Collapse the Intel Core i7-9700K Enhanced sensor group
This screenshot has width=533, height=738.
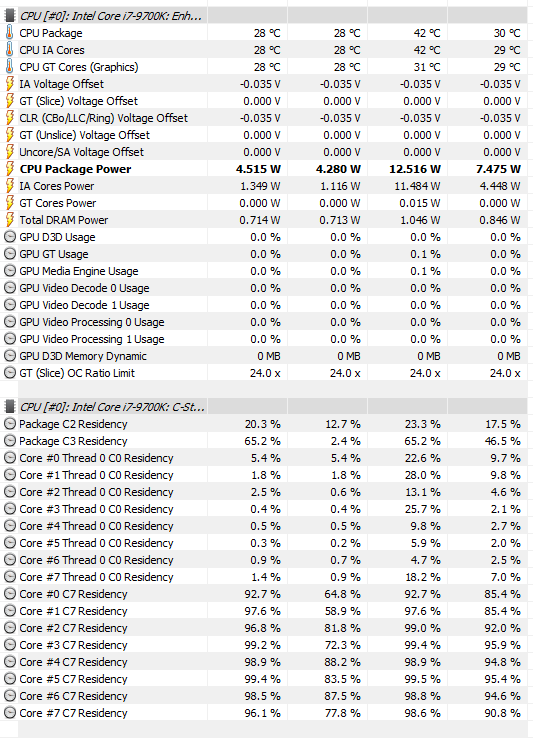tap(111, 16)
